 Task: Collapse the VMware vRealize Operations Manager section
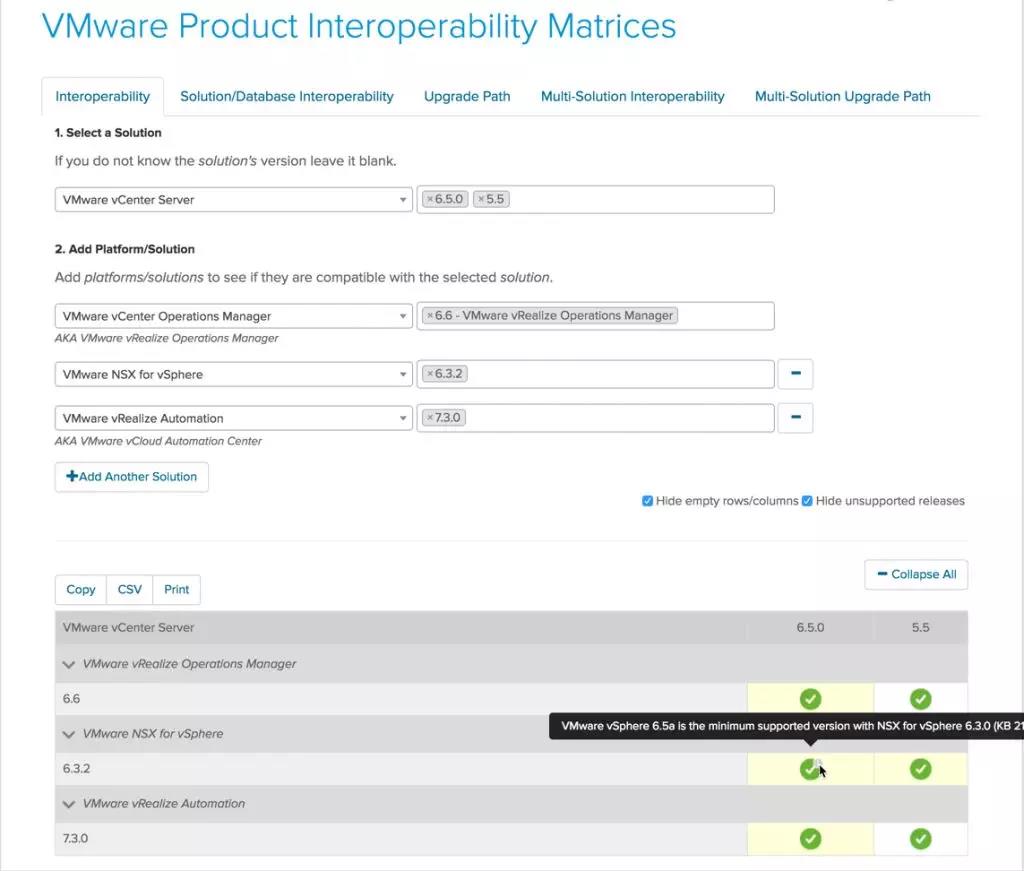pos(69,664)
